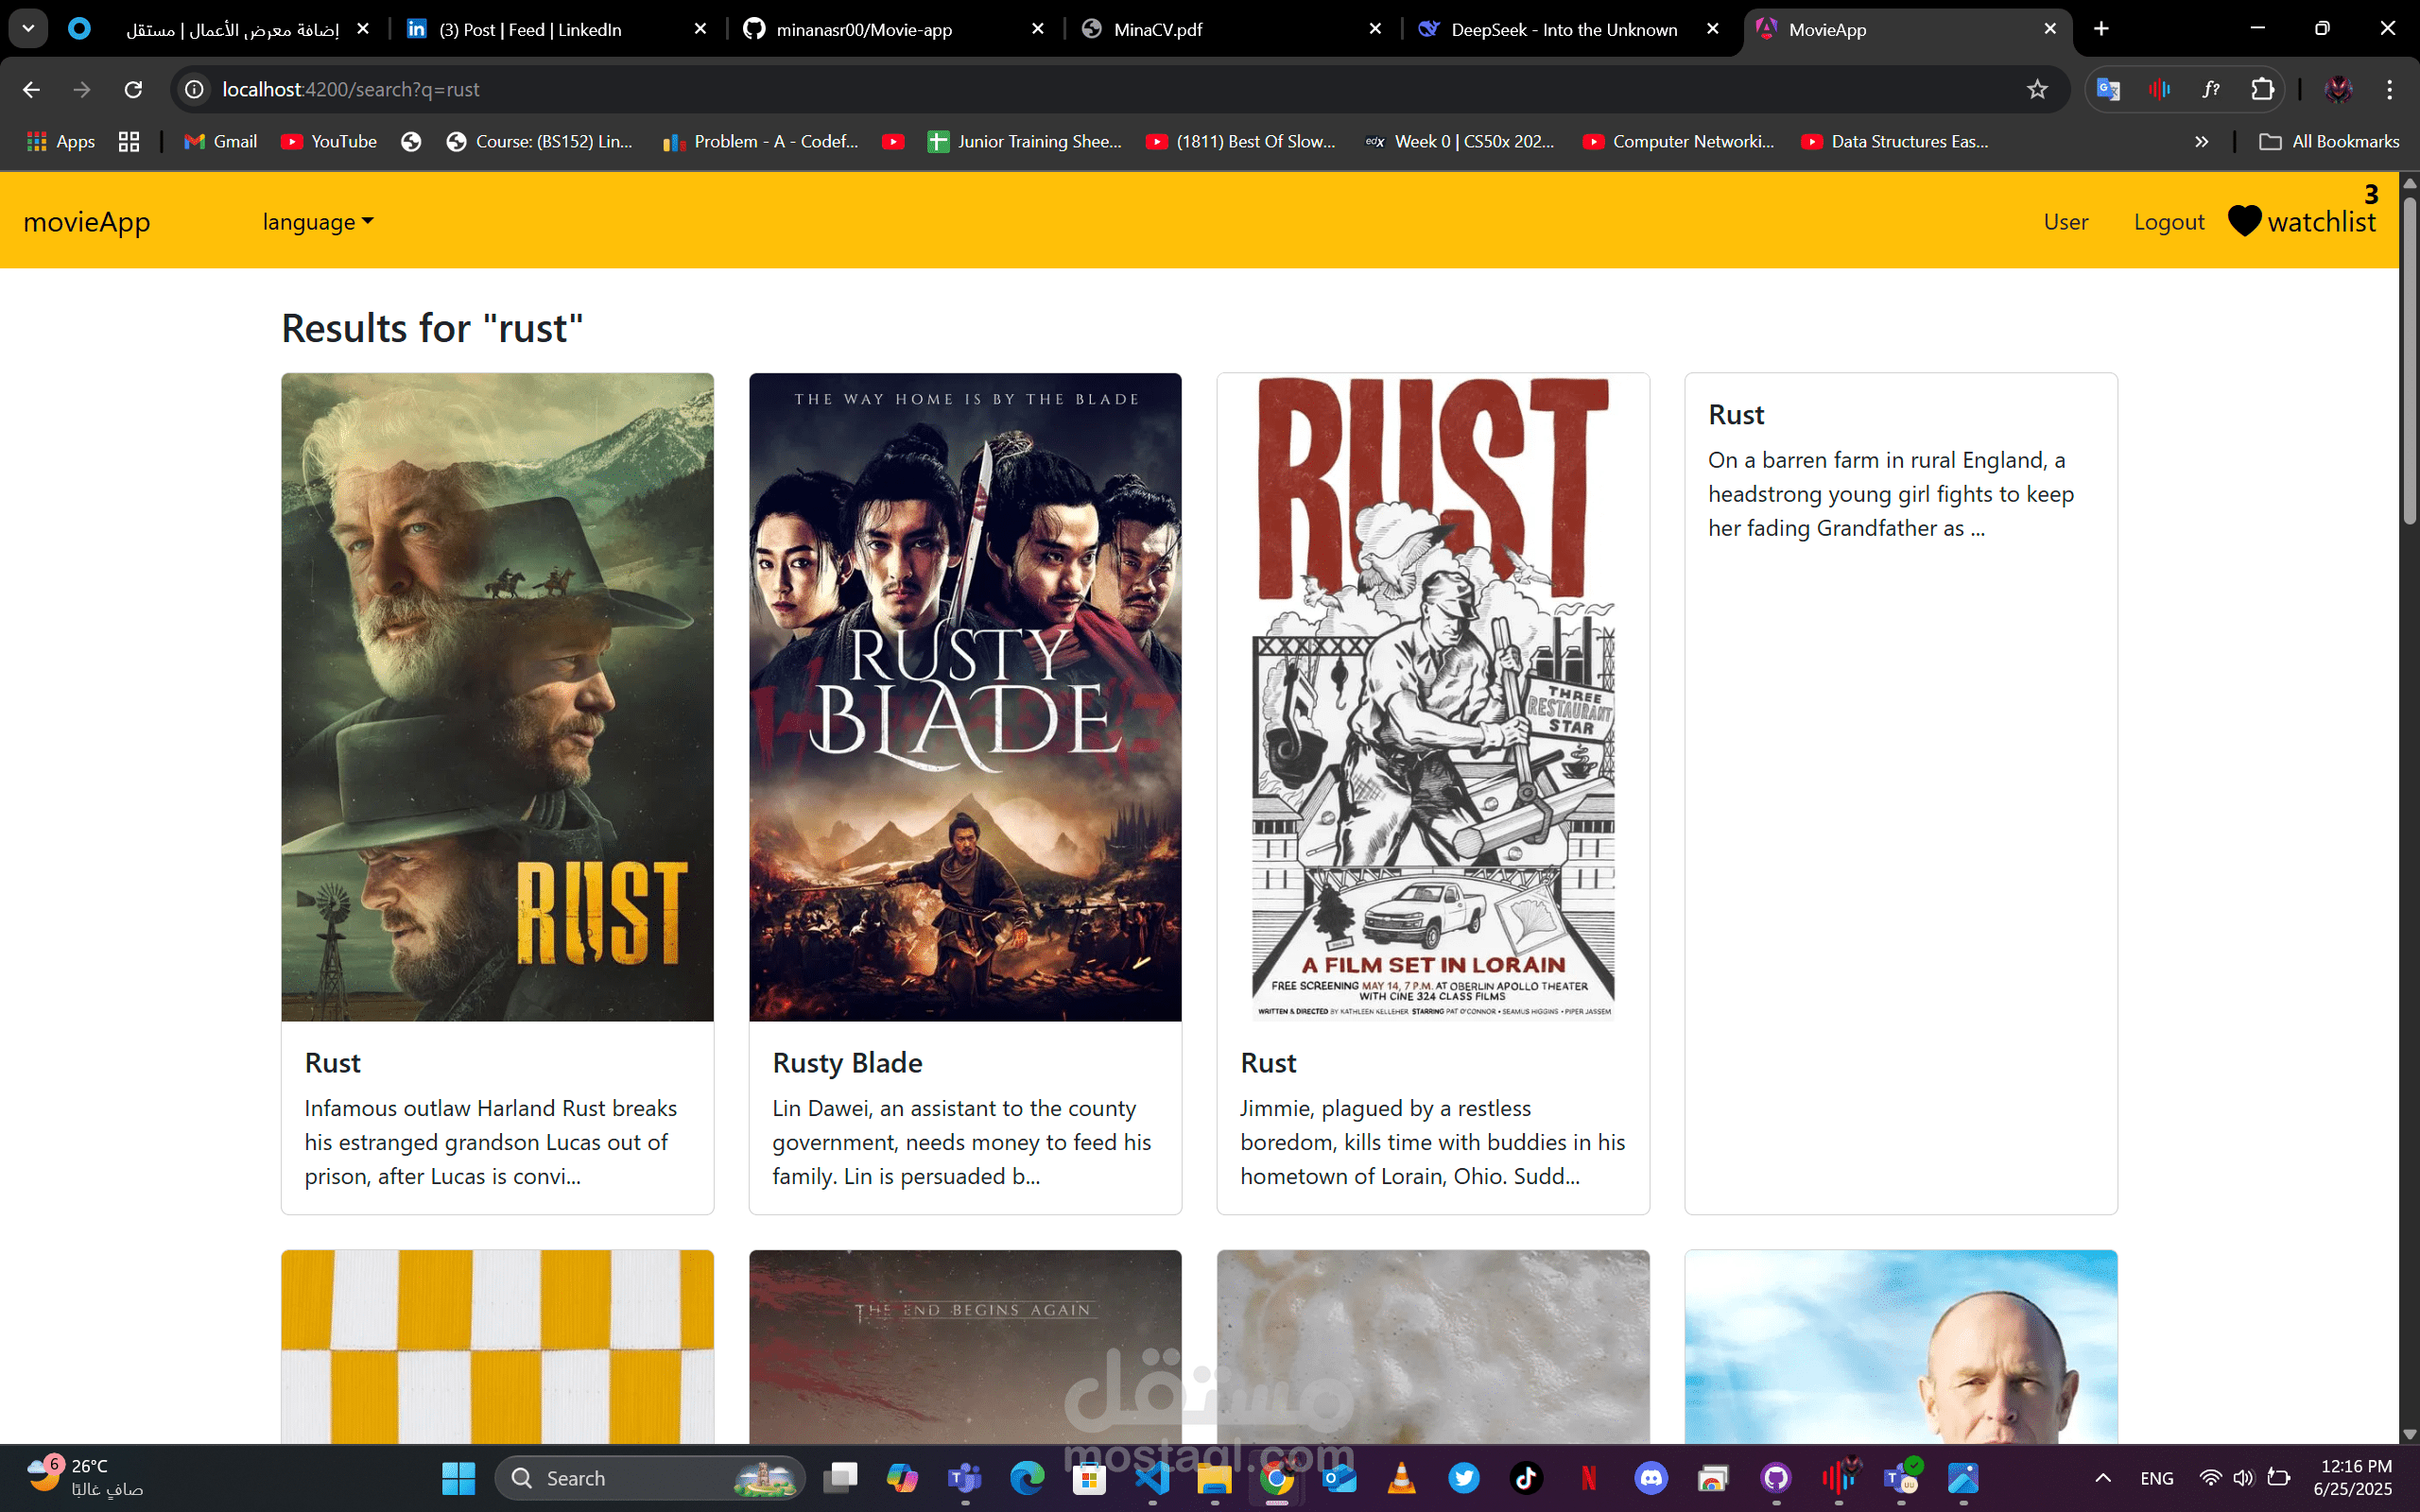Open VLC media player from taskbar
Image resolution: width=2420 pixels, height=1512 pixels.
1402,1478
